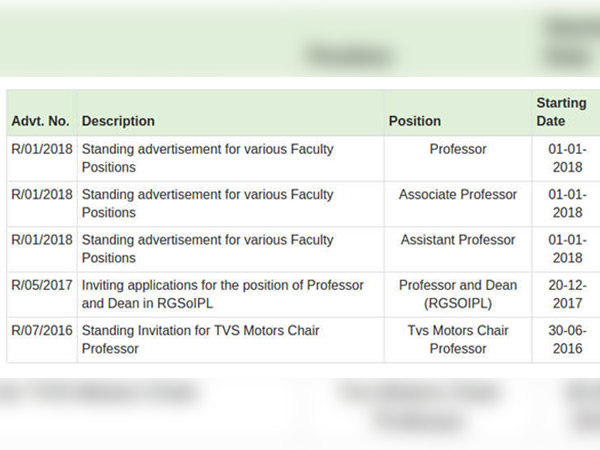The height and width of the screenshot is (450, 600).
Task: Click the TVS Motors Chair invitation description
Action: (201, 340)
